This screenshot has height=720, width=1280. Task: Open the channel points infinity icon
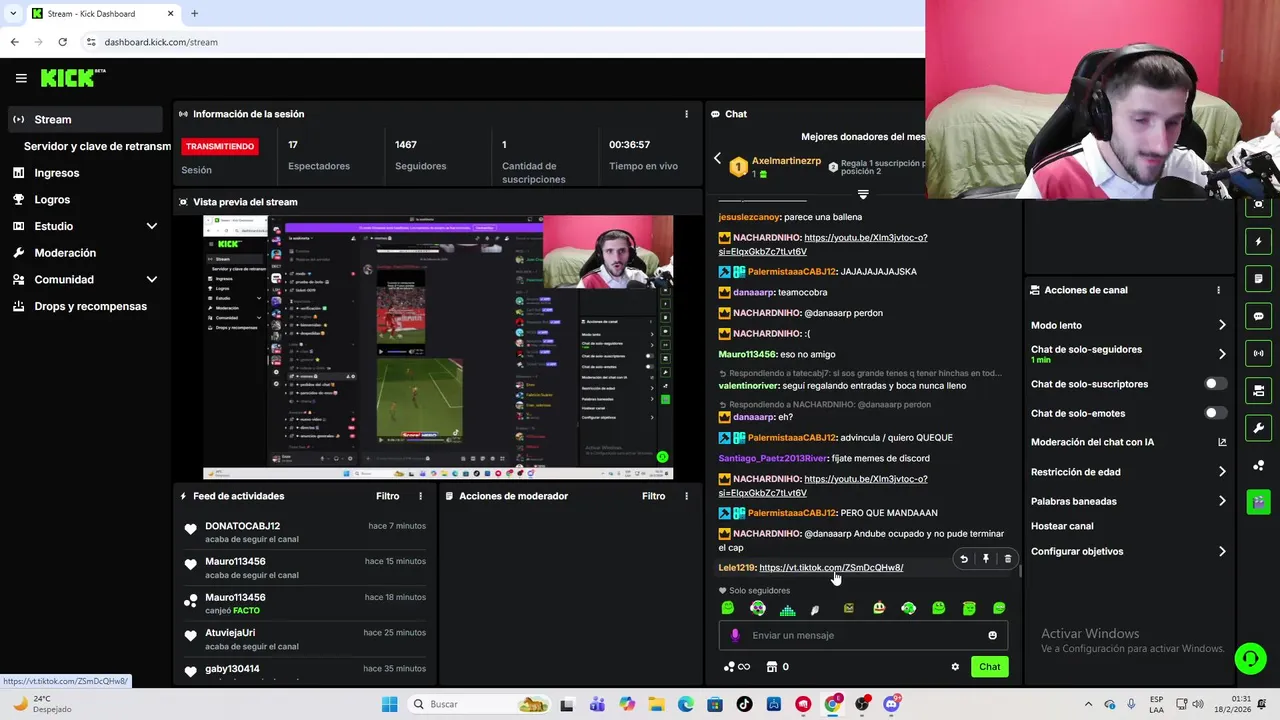point(737,667)
